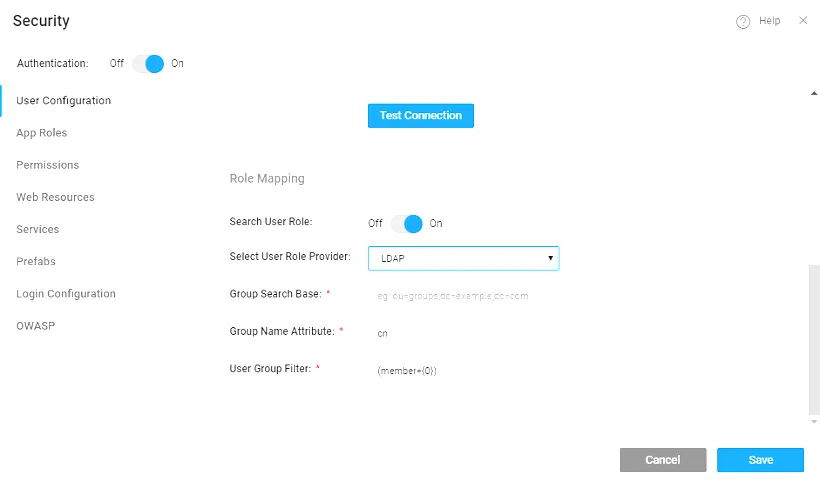This screenshot has height=488, width=820.
Task: Click the Group Search Base input field
Action: pyautogui.click(x=462, y=296)
